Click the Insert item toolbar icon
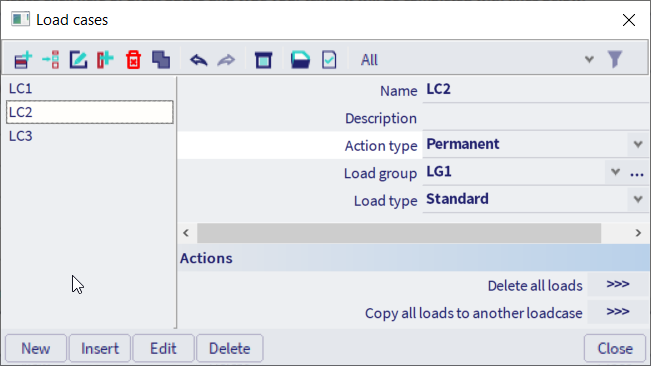The height and width of the screenshot is (366, 651). pyautogui.click(x=51, y=60)
